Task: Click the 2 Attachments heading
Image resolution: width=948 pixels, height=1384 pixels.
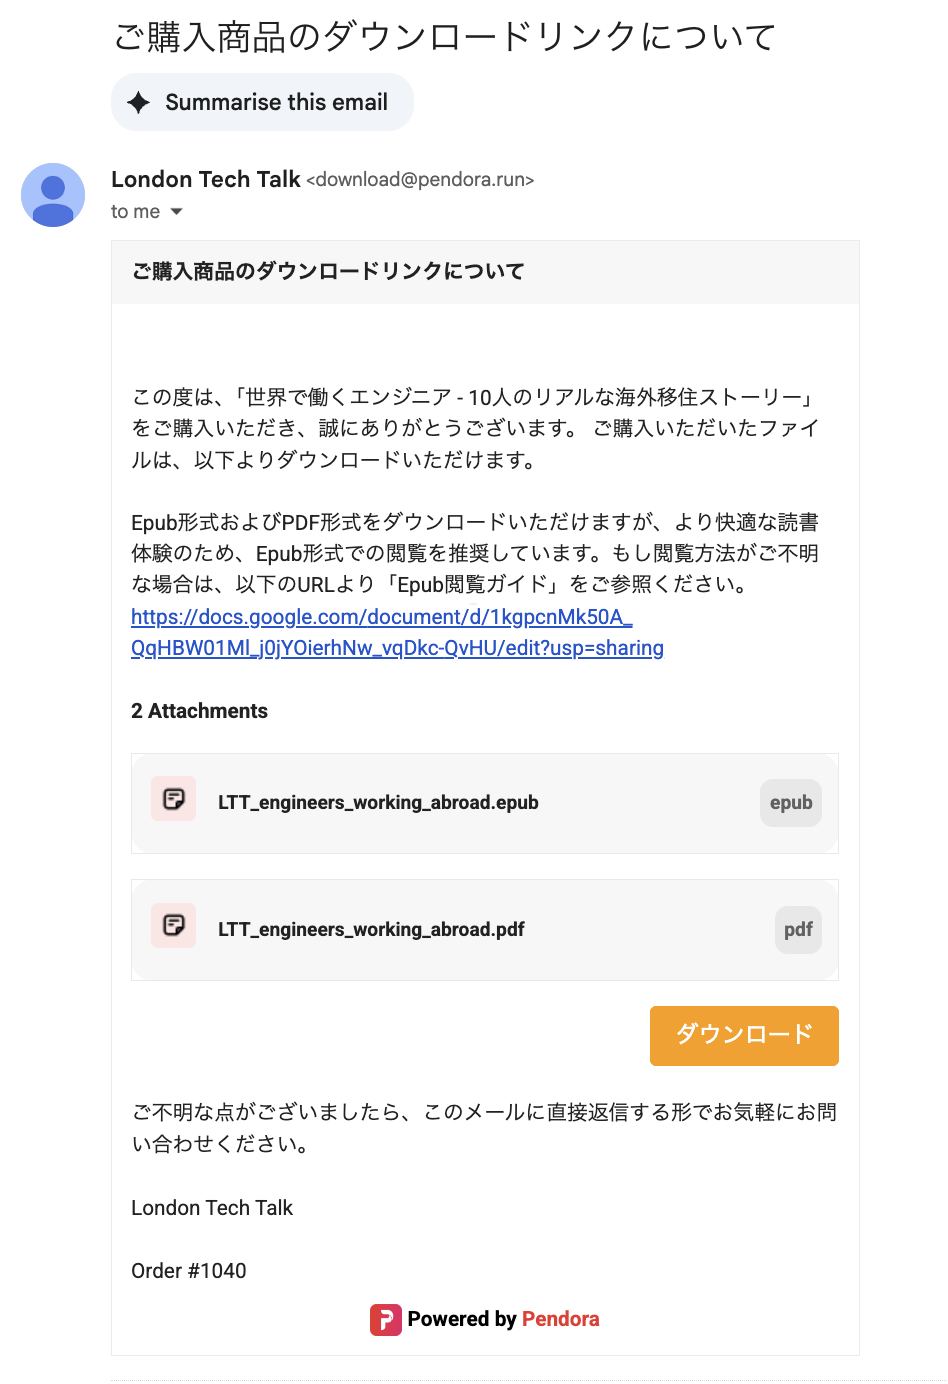Action: 199,711
